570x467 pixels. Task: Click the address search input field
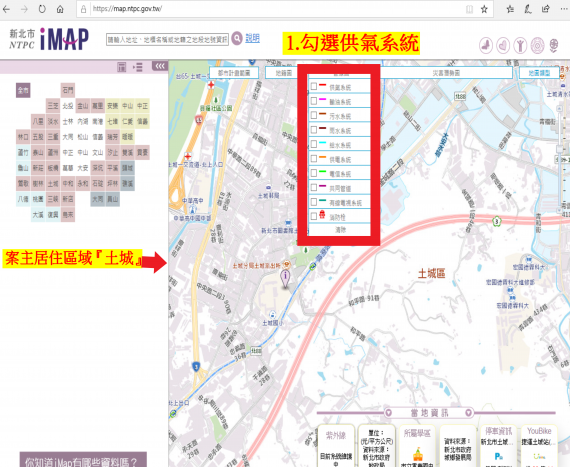[x=168, y=39]
